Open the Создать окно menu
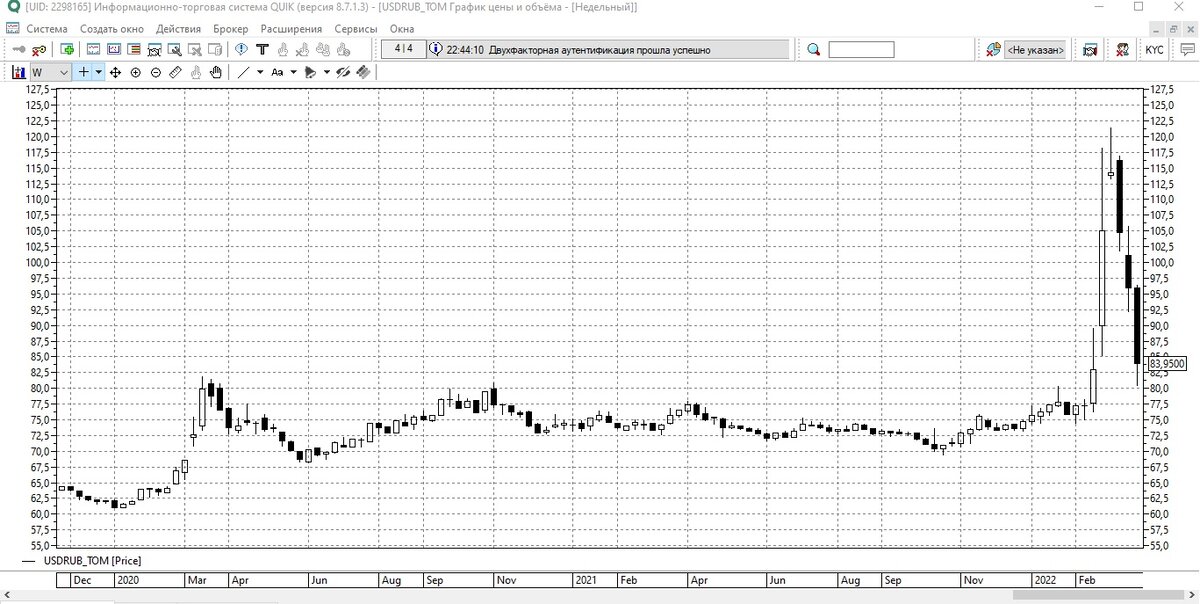 112,30
